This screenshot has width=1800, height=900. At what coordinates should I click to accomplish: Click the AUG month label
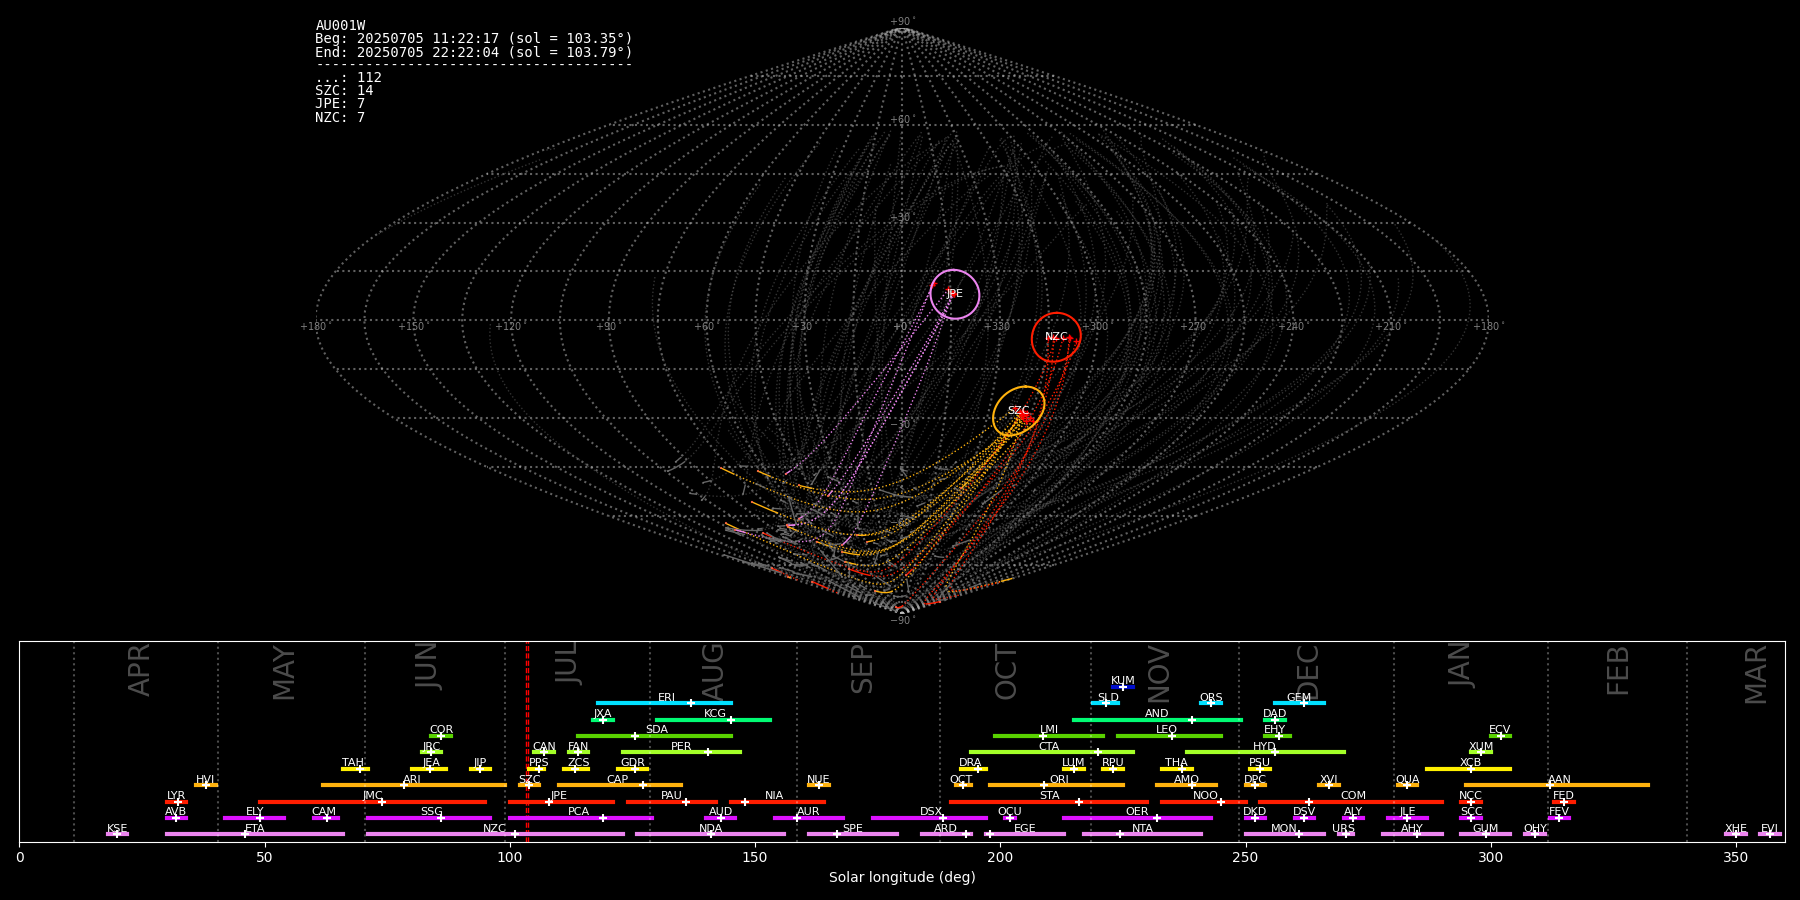[713, 672]
